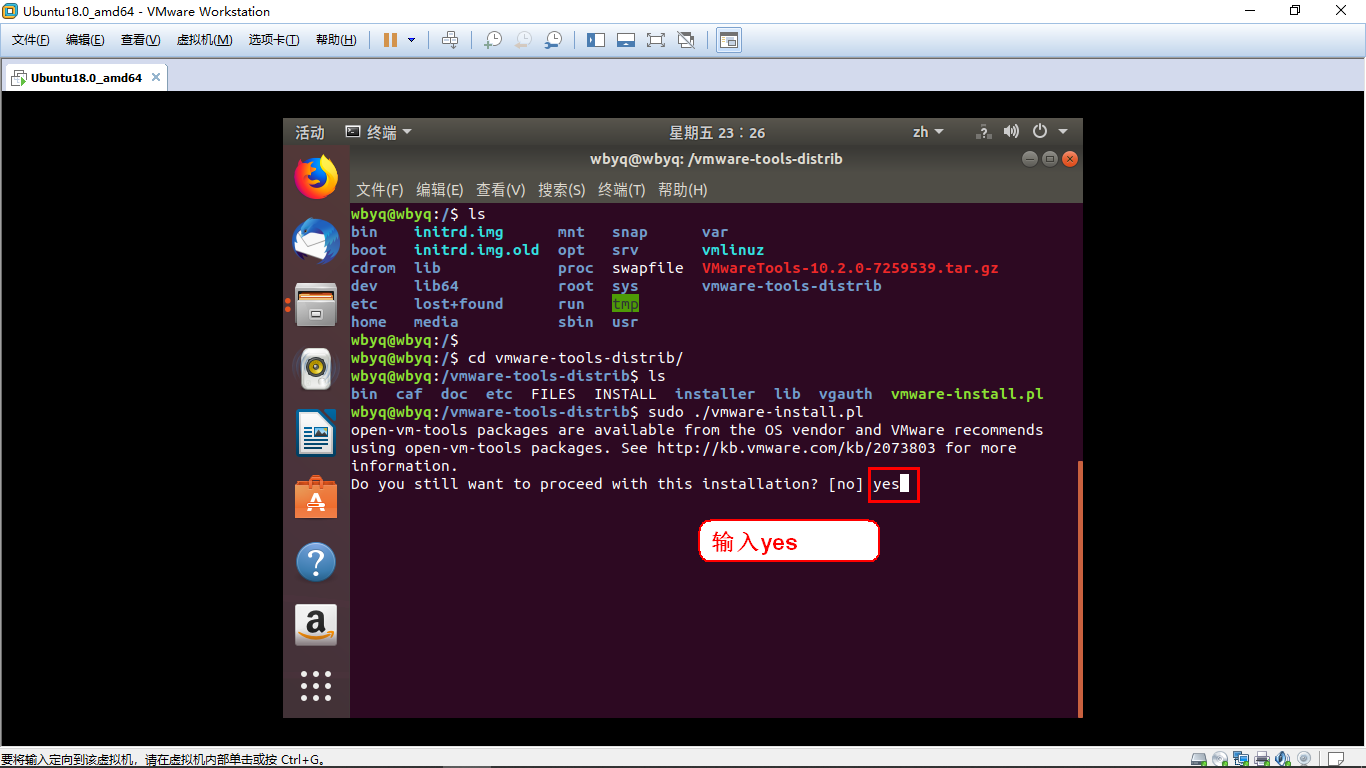
Task: Open the power options dropdown arrow
Action: point(411,40)
